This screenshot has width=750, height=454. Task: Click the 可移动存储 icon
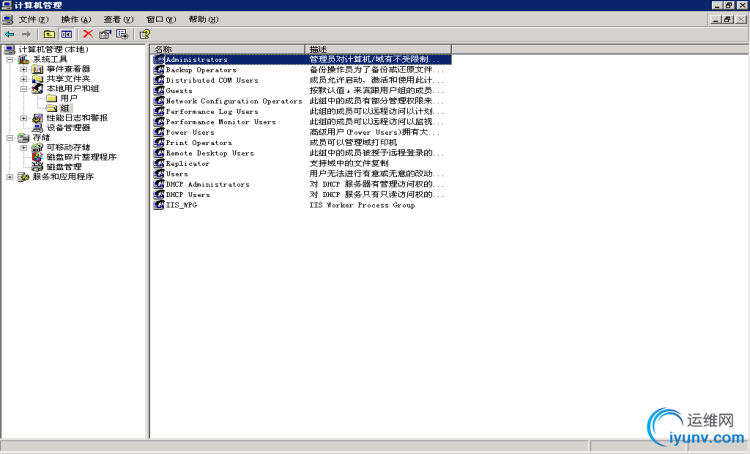click(x=37, y=147)
